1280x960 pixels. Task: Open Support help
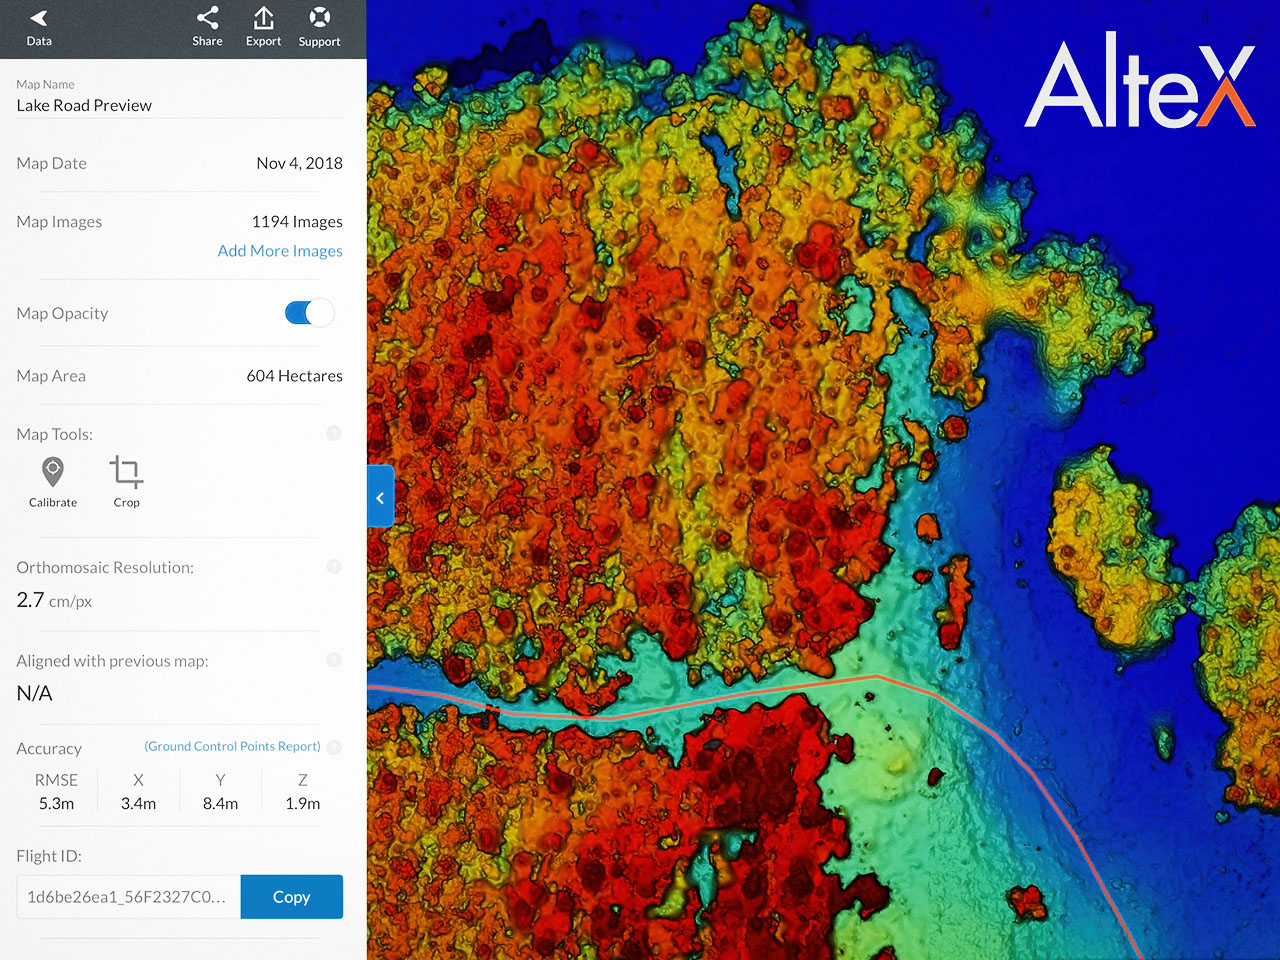319,27
